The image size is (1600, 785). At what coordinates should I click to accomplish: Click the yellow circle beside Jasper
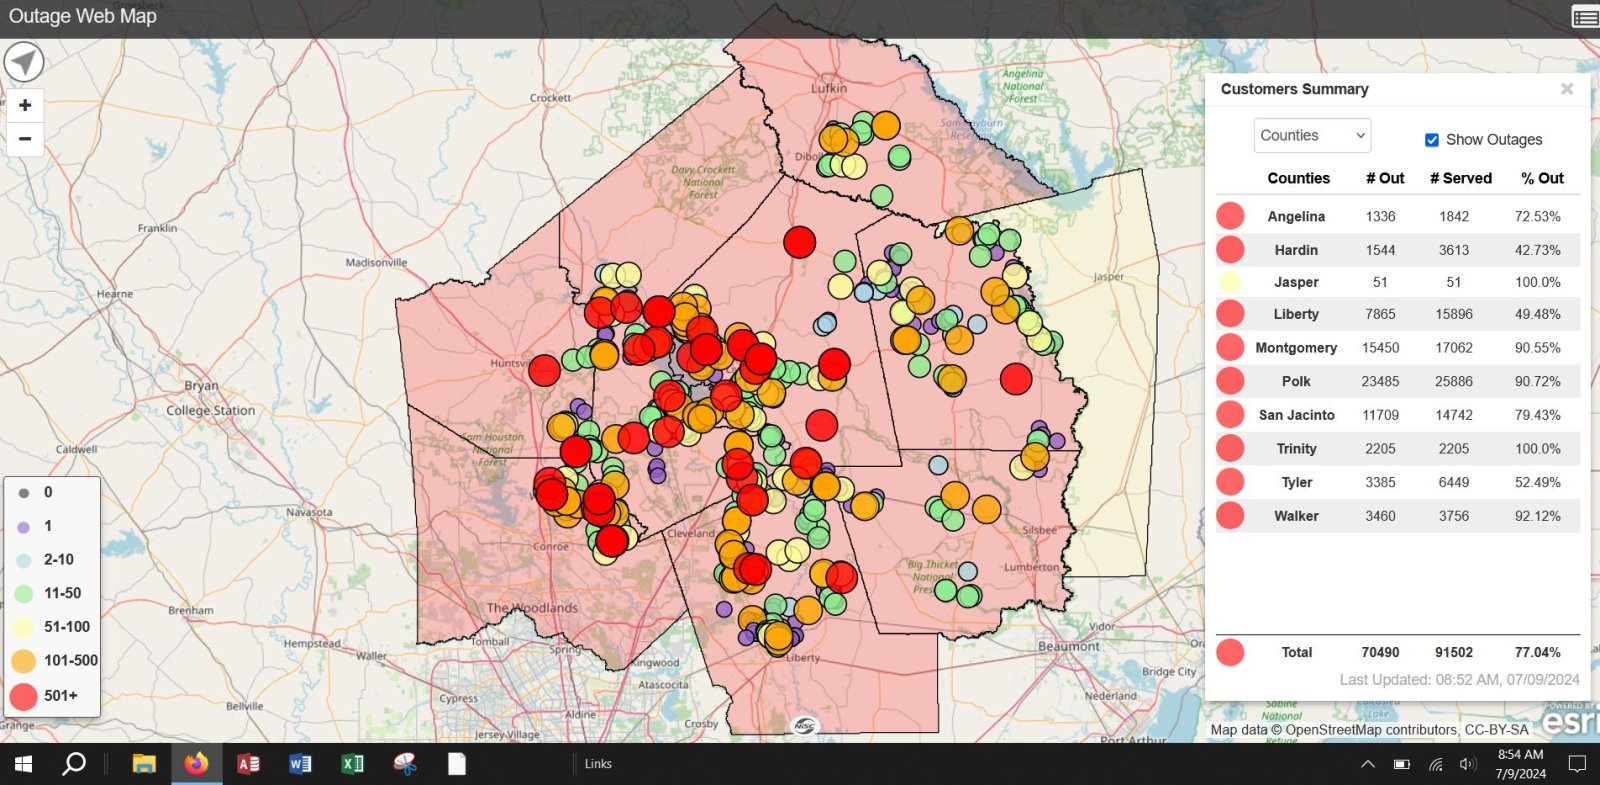(1230, 282)
